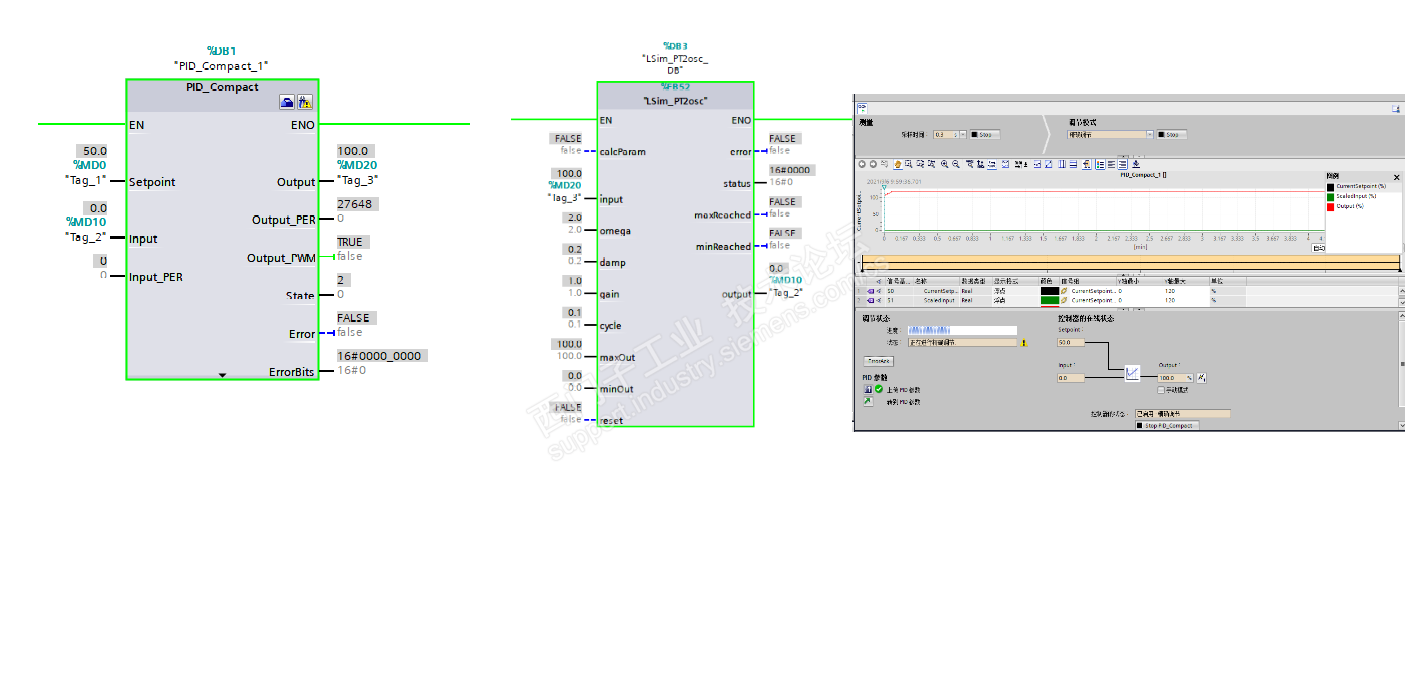Click the maxOut pin on LSim_PT2osc

point(617,357)
